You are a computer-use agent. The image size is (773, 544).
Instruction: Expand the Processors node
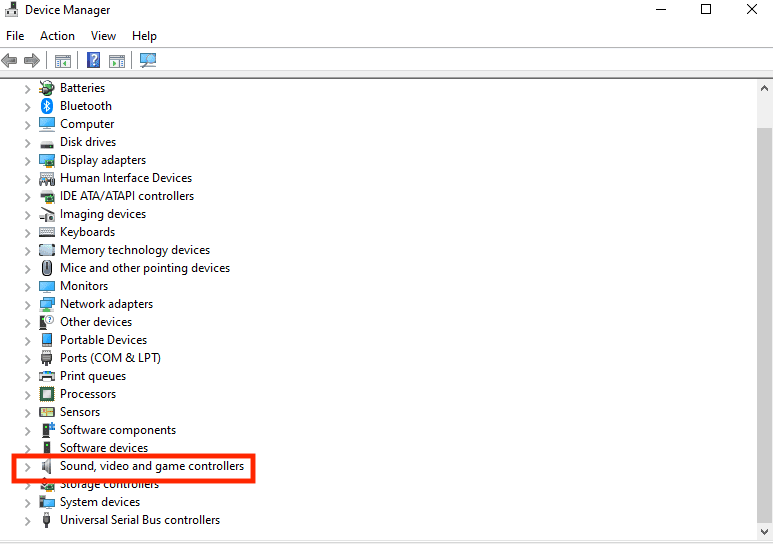(28, 396)
